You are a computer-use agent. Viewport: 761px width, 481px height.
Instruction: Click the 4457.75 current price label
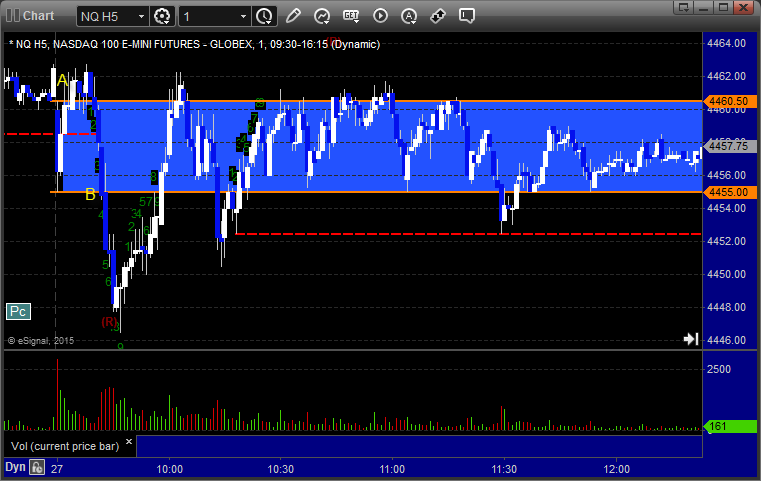729,146
